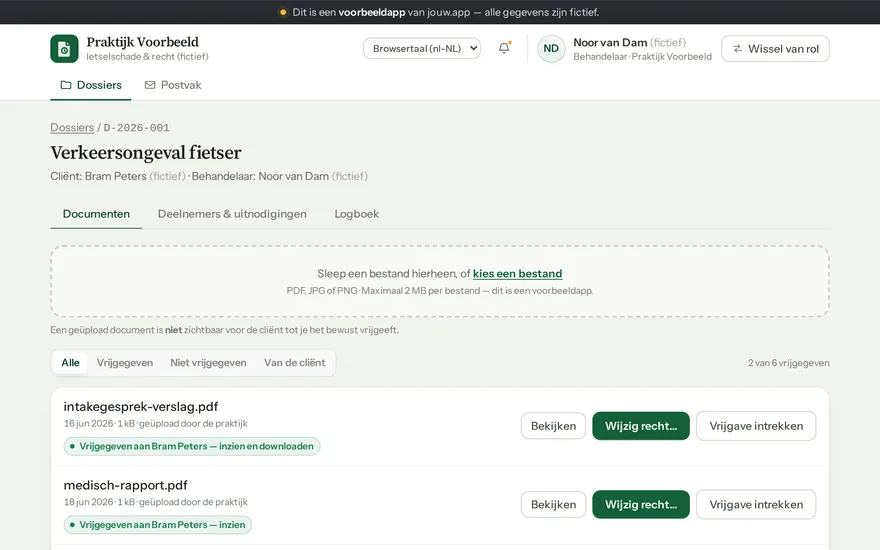Open notifications bell icon
Image resolution: width=880 pixels, height=550 pixels.
pyautogui.click(x=504, y=48)
